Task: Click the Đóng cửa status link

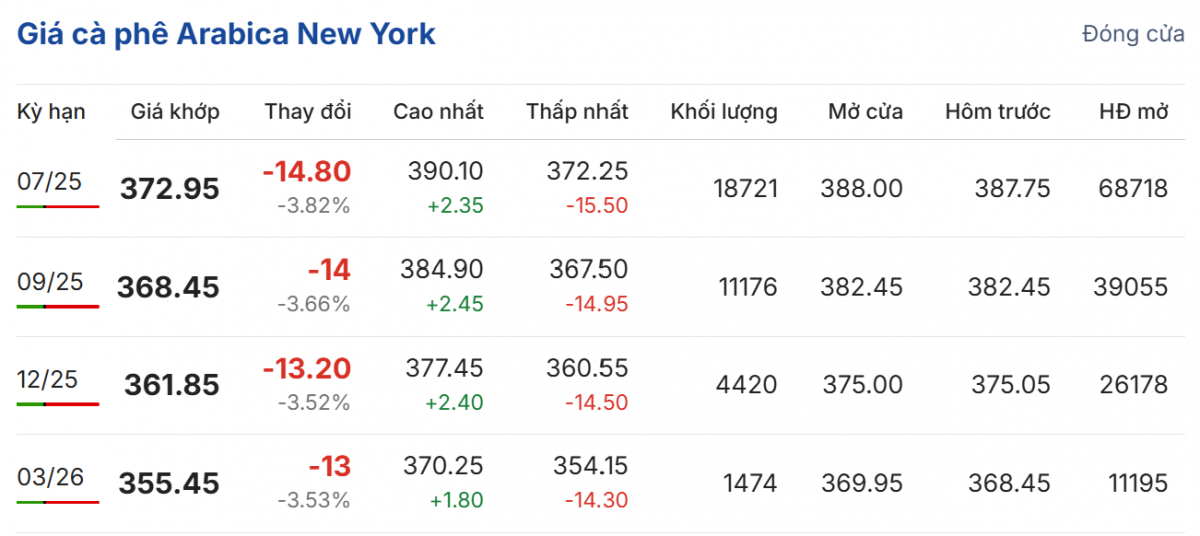Action: 1133,34
